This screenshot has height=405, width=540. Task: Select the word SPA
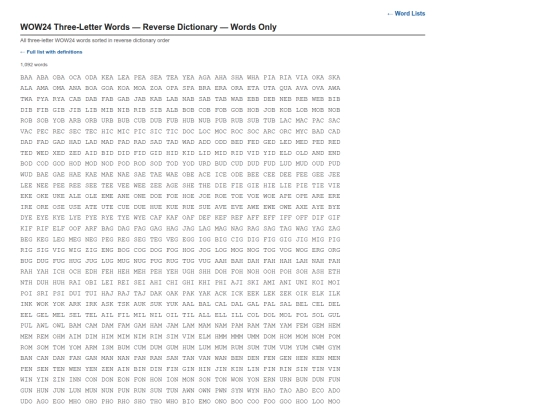pos(188,88)
